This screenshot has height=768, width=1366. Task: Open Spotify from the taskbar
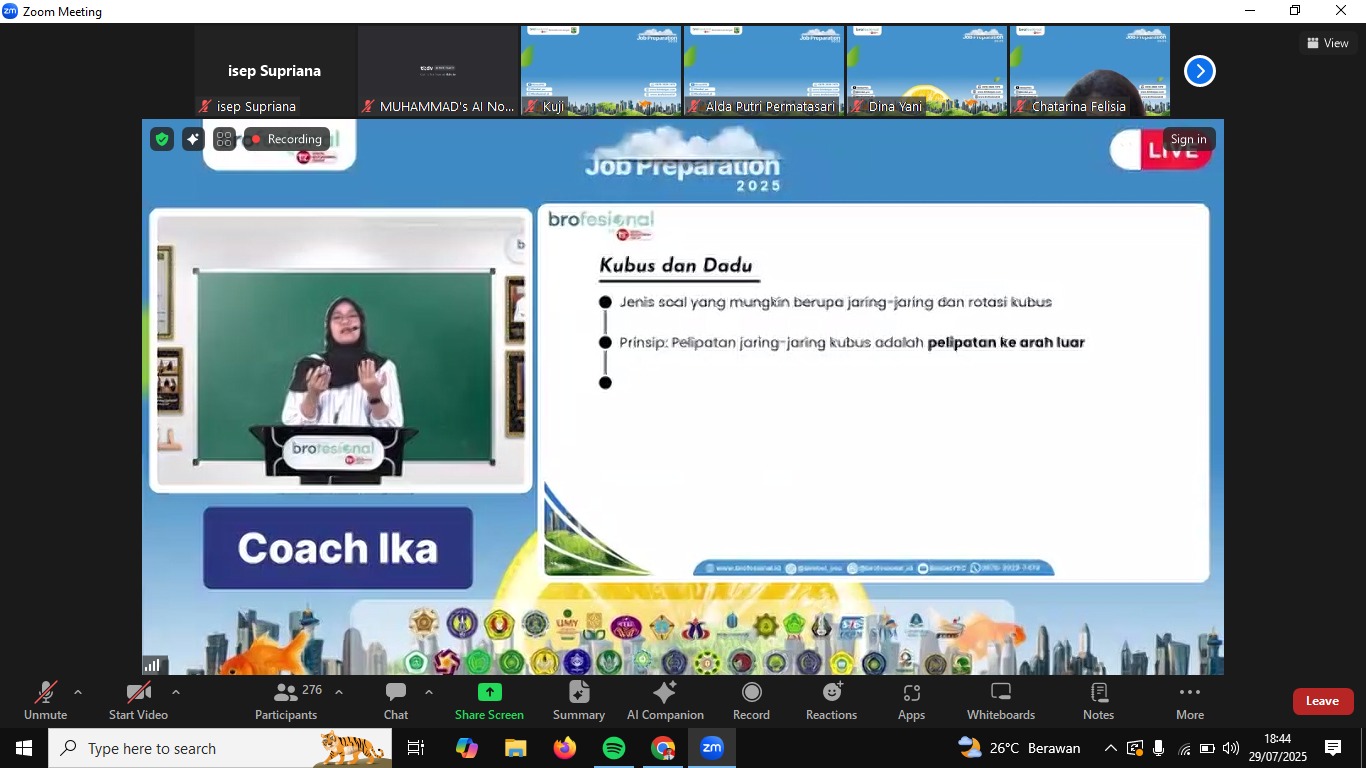(614, 748)
